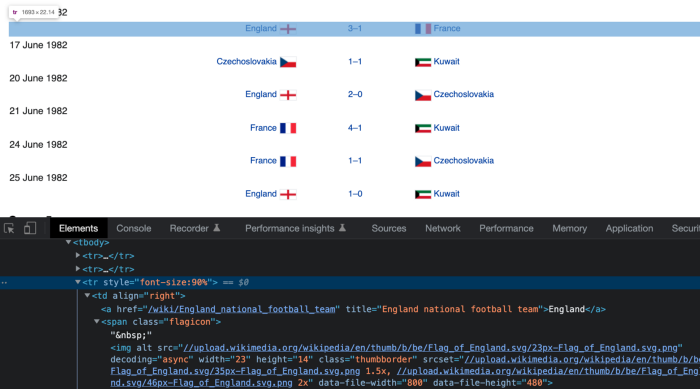Screen dimensions: 700x389
Task: Click the Performance insights flask icon
Action: tap(342, 228)
